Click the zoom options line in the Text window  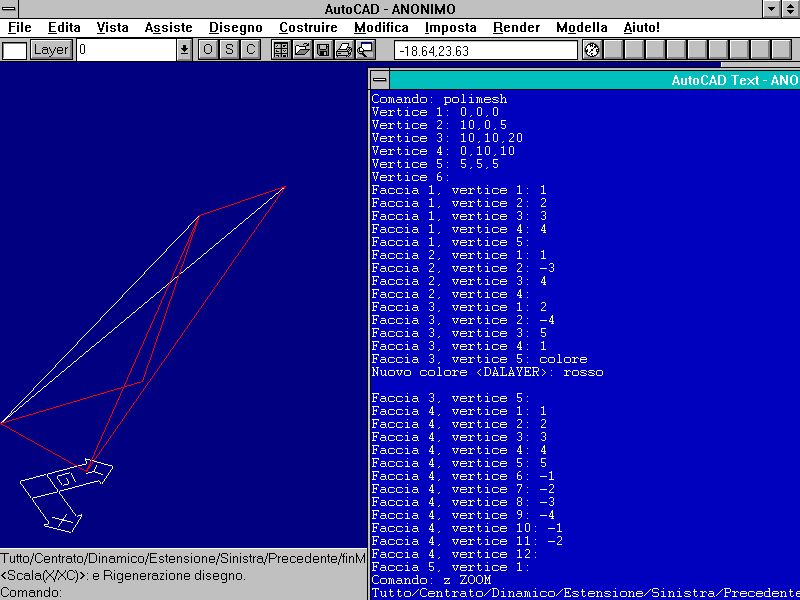pyautogui.click(x=586, y=593)
